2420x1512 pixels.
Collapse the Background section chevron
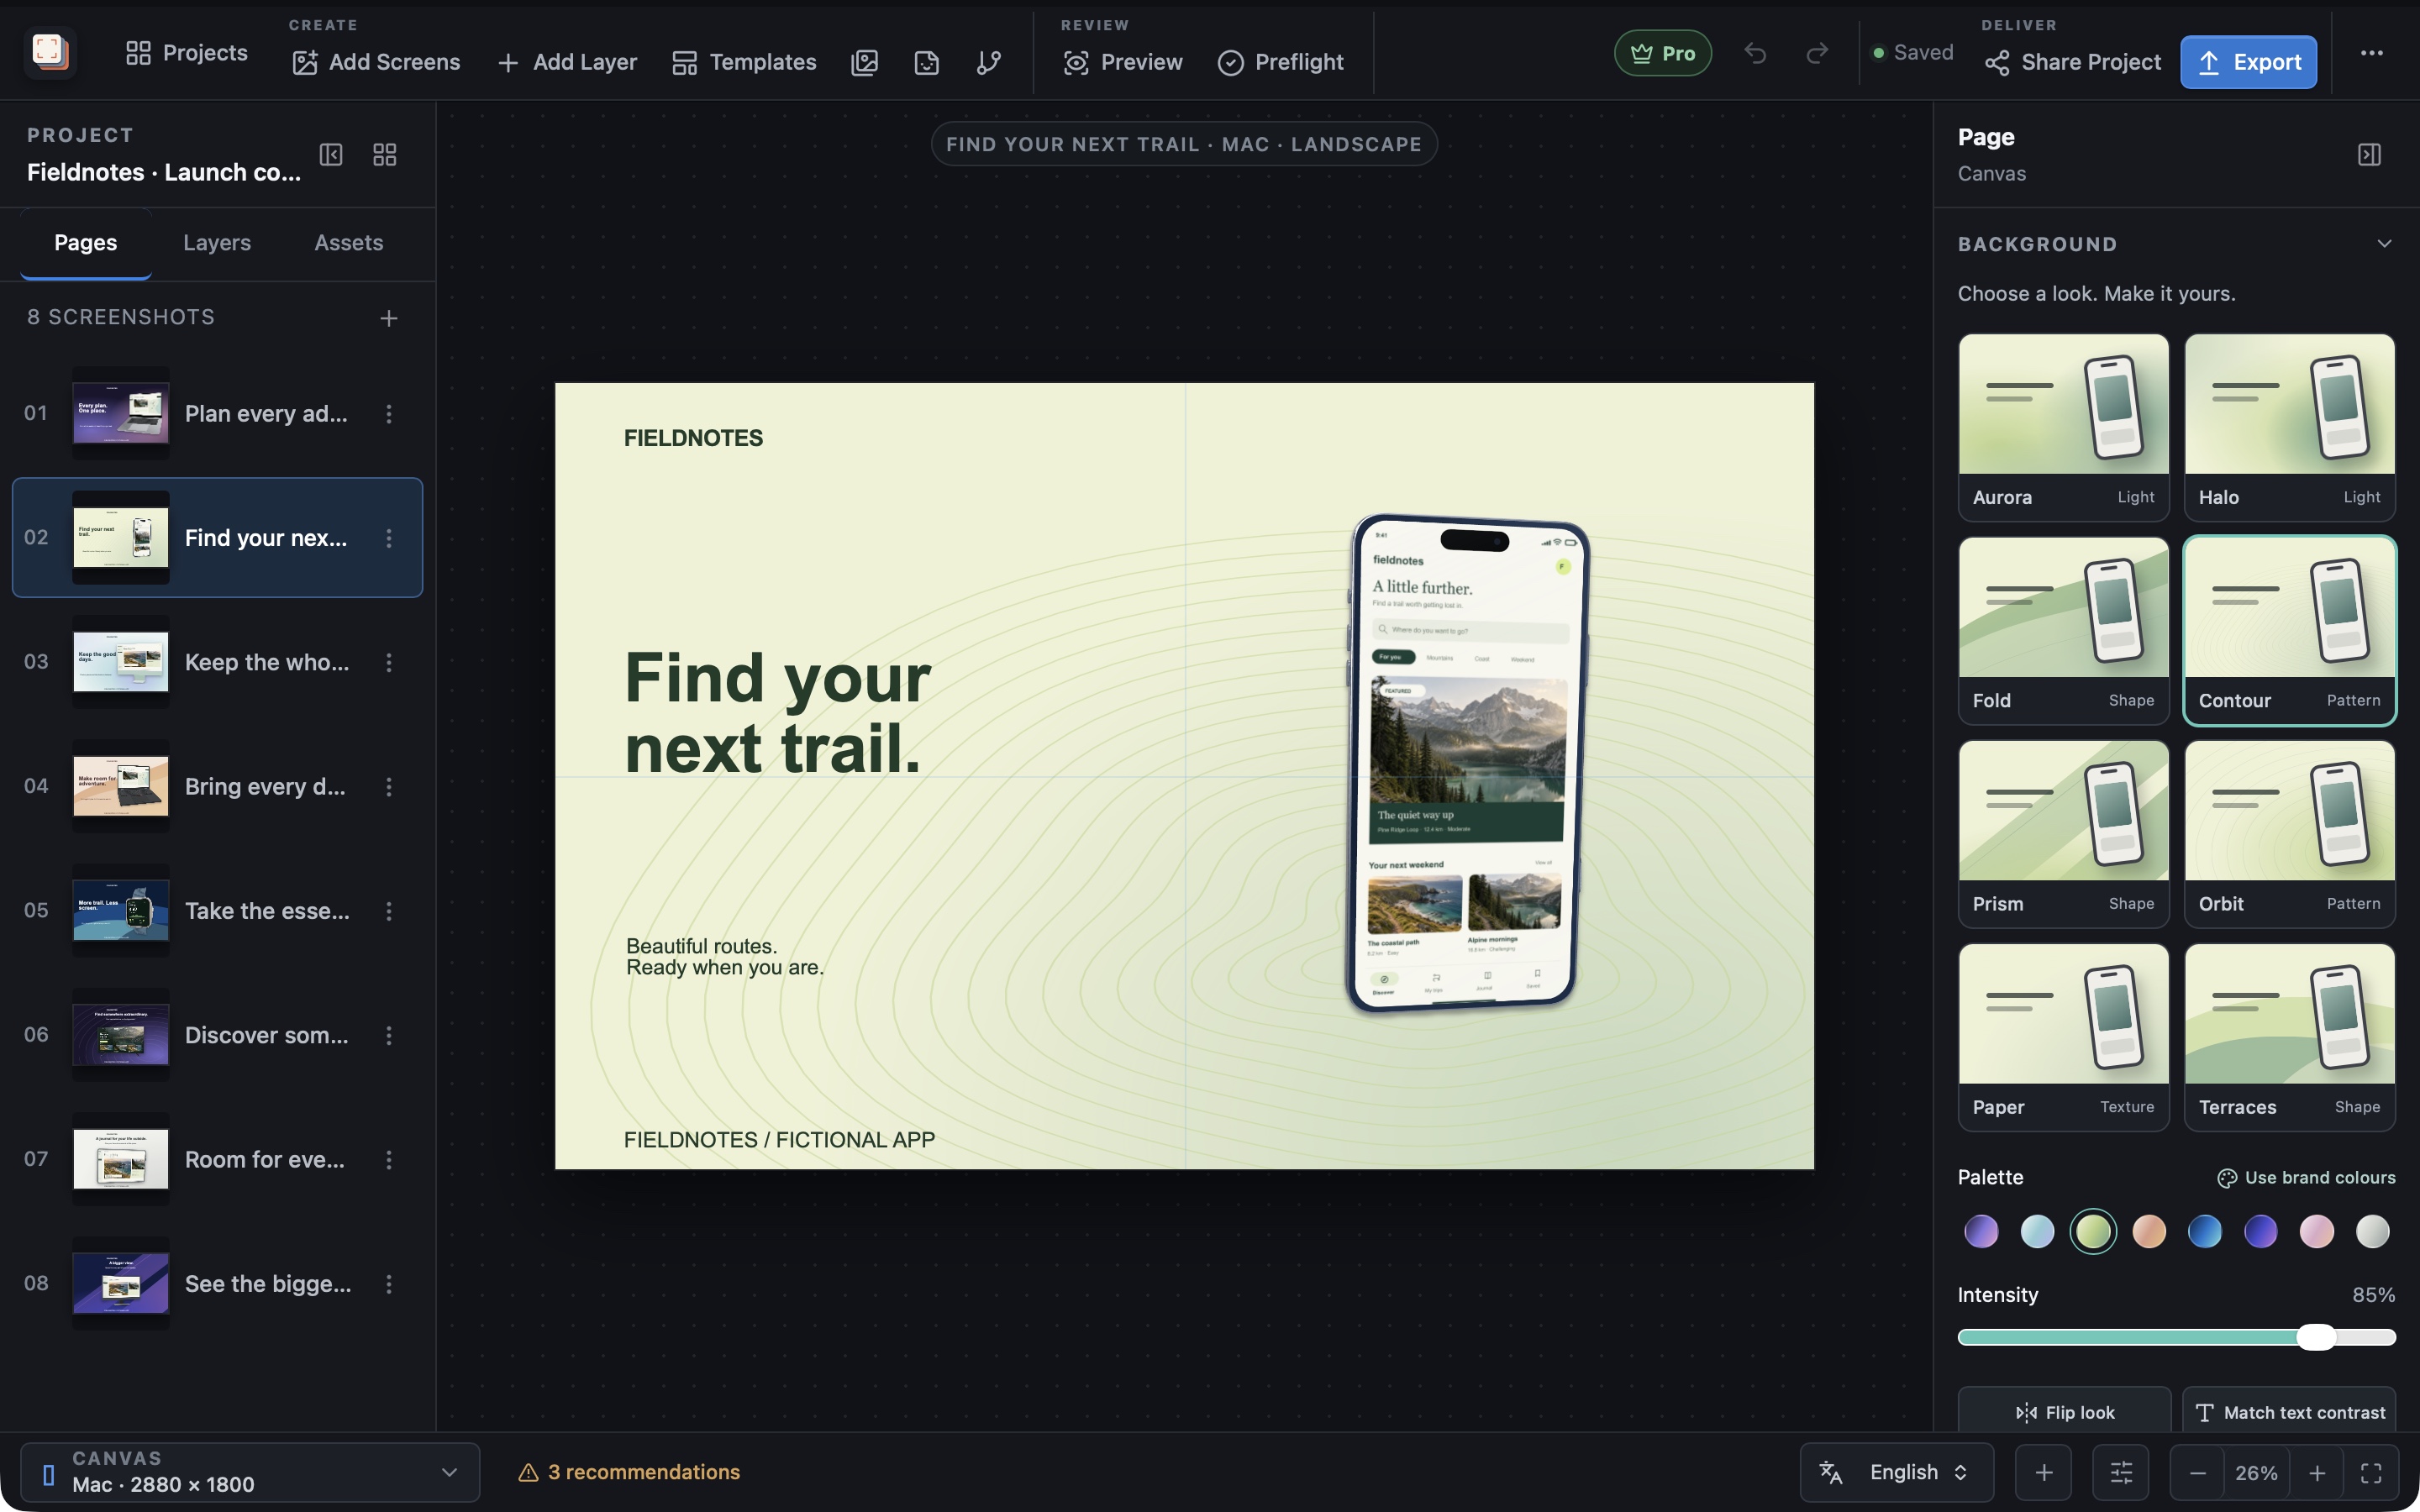click(2384, 244)
